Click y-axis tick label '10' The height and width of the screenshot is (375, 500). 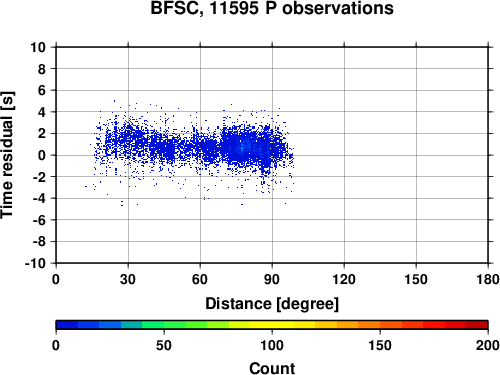(38, 47)
